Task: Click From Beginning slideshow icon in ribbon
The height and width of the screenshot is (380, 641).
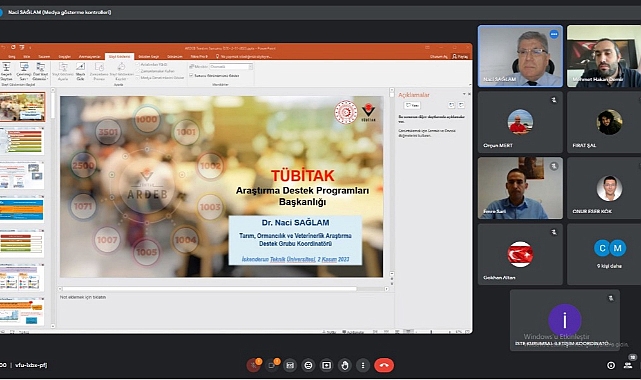Action: 6,71
